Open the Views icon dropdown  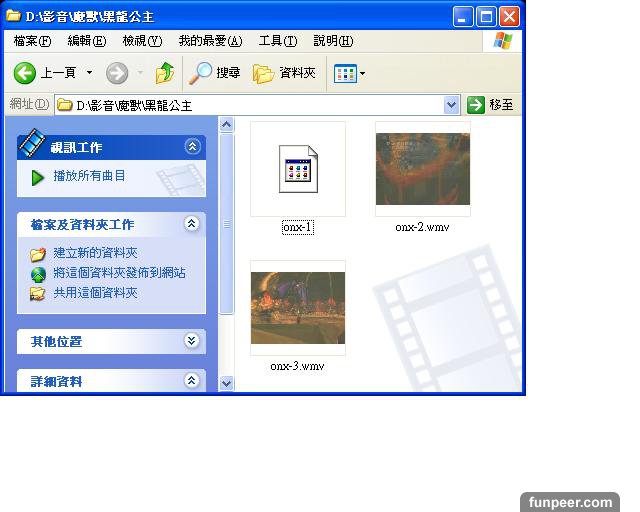[349, 73]
